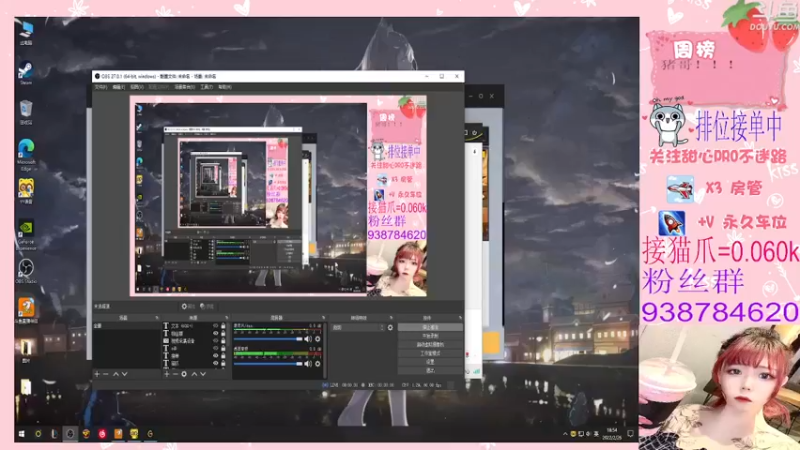Open the Recycle Bin desktop icon

26,112
